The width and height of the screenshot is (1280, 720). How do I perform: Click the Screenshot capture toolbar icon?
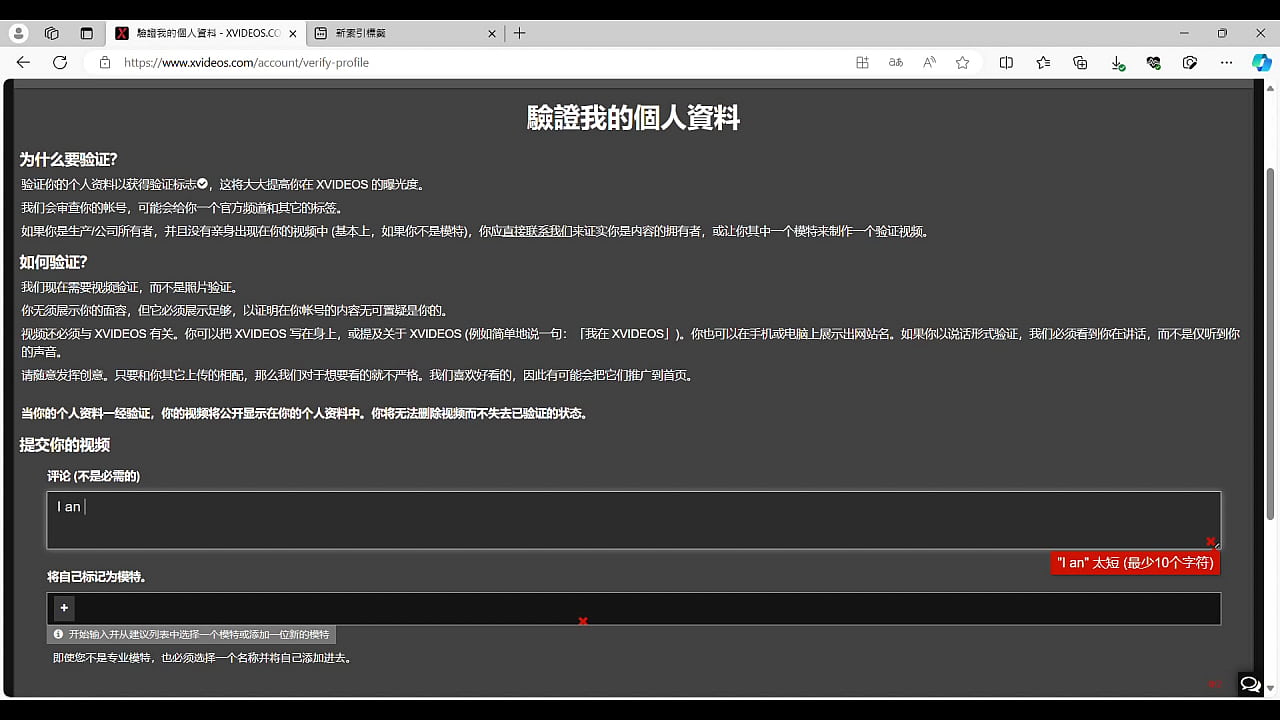(x=1190, y=62)
